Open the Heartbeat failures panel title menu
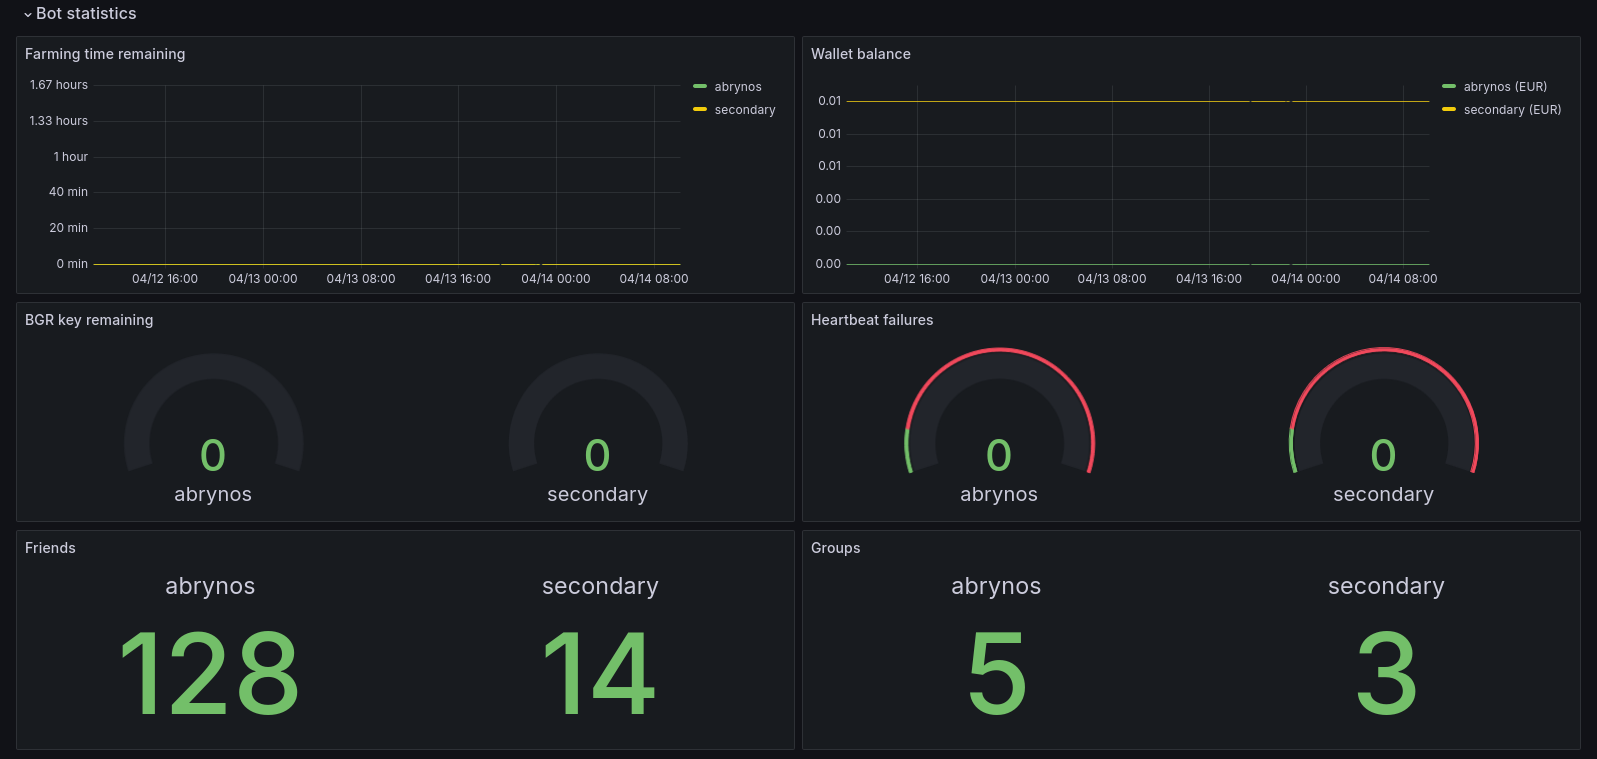Image resolution: width=1597 pixels, height=759 pixels. (872, 320)
